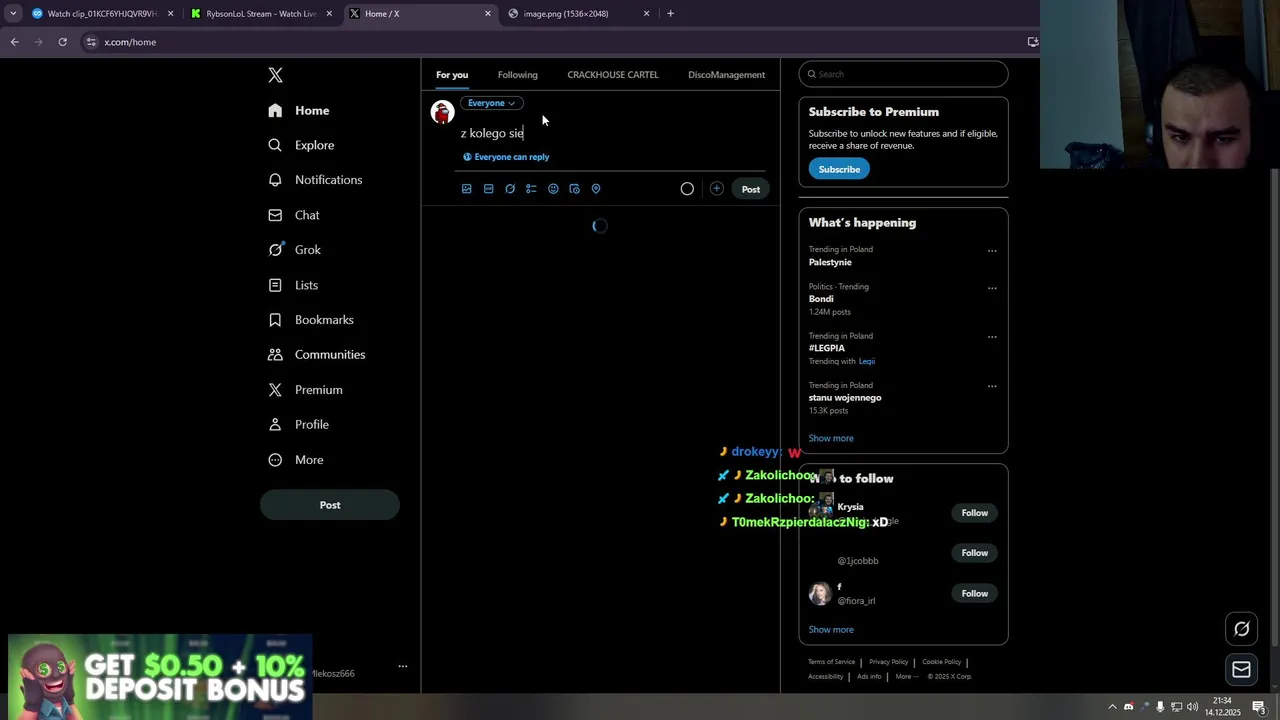Click Show more under trends

click(831, 438)
